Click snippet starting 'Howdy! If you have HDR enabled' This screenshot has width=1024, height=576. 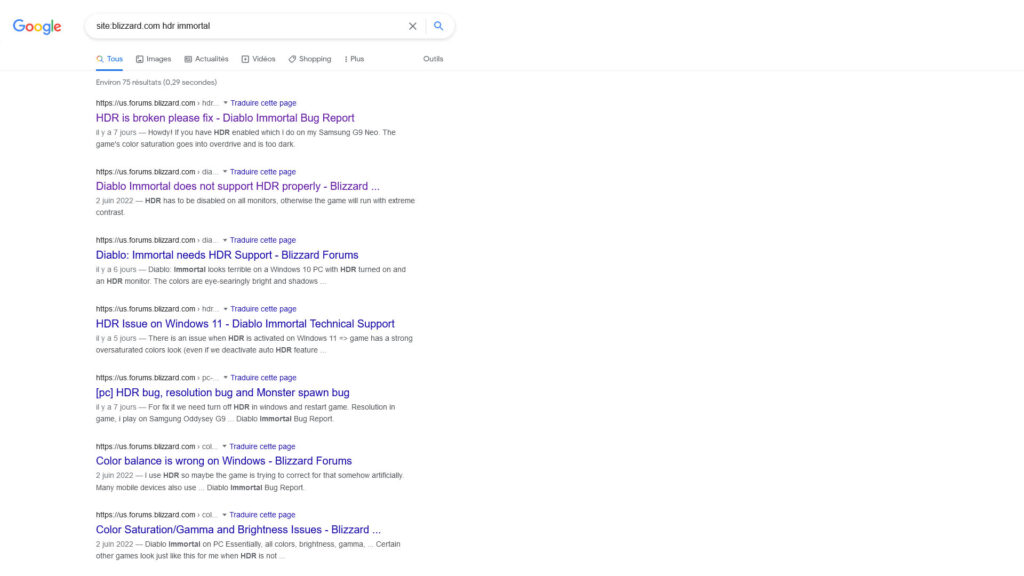pos(246,138)
